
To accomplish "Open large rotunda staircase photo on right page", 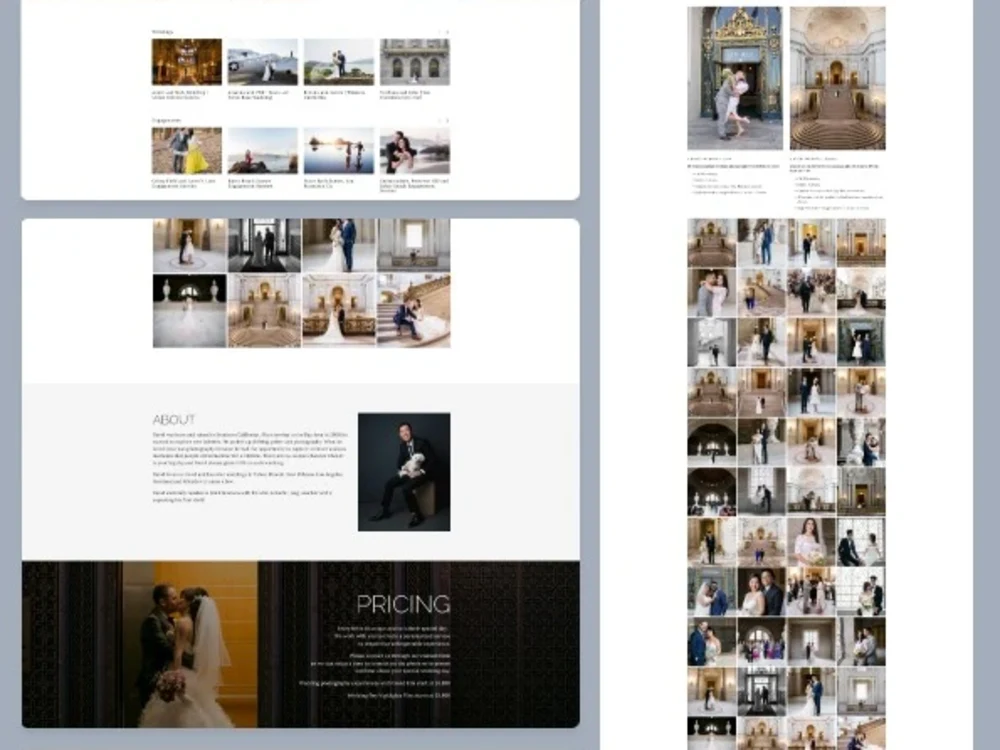I will pos(837,78).
